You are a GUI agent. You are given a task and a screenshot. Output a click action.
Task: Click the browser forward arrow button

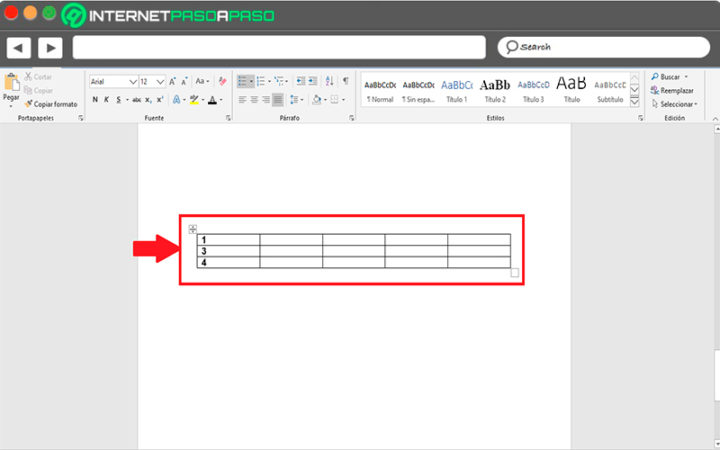[50, 47]
